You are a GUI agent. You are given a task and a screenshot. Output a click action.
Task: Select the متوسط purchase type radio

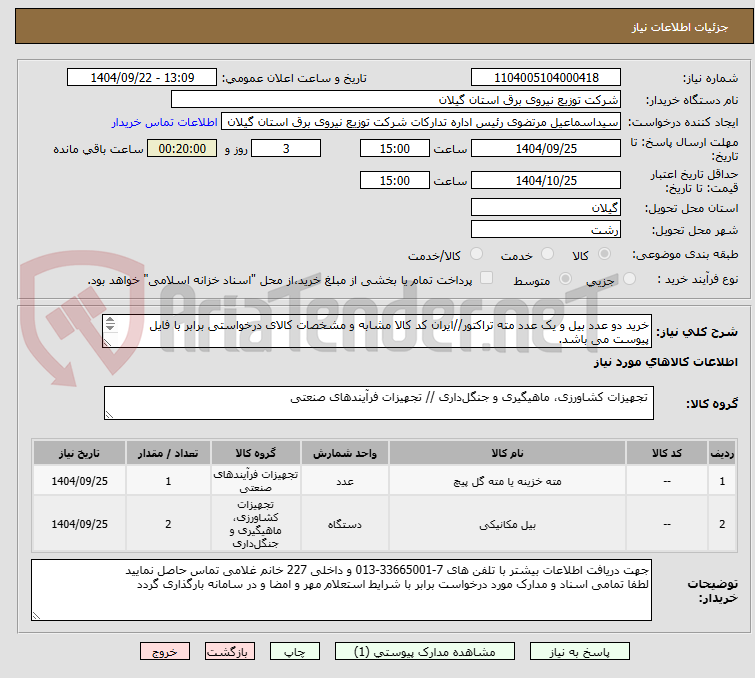pos(565,279)
